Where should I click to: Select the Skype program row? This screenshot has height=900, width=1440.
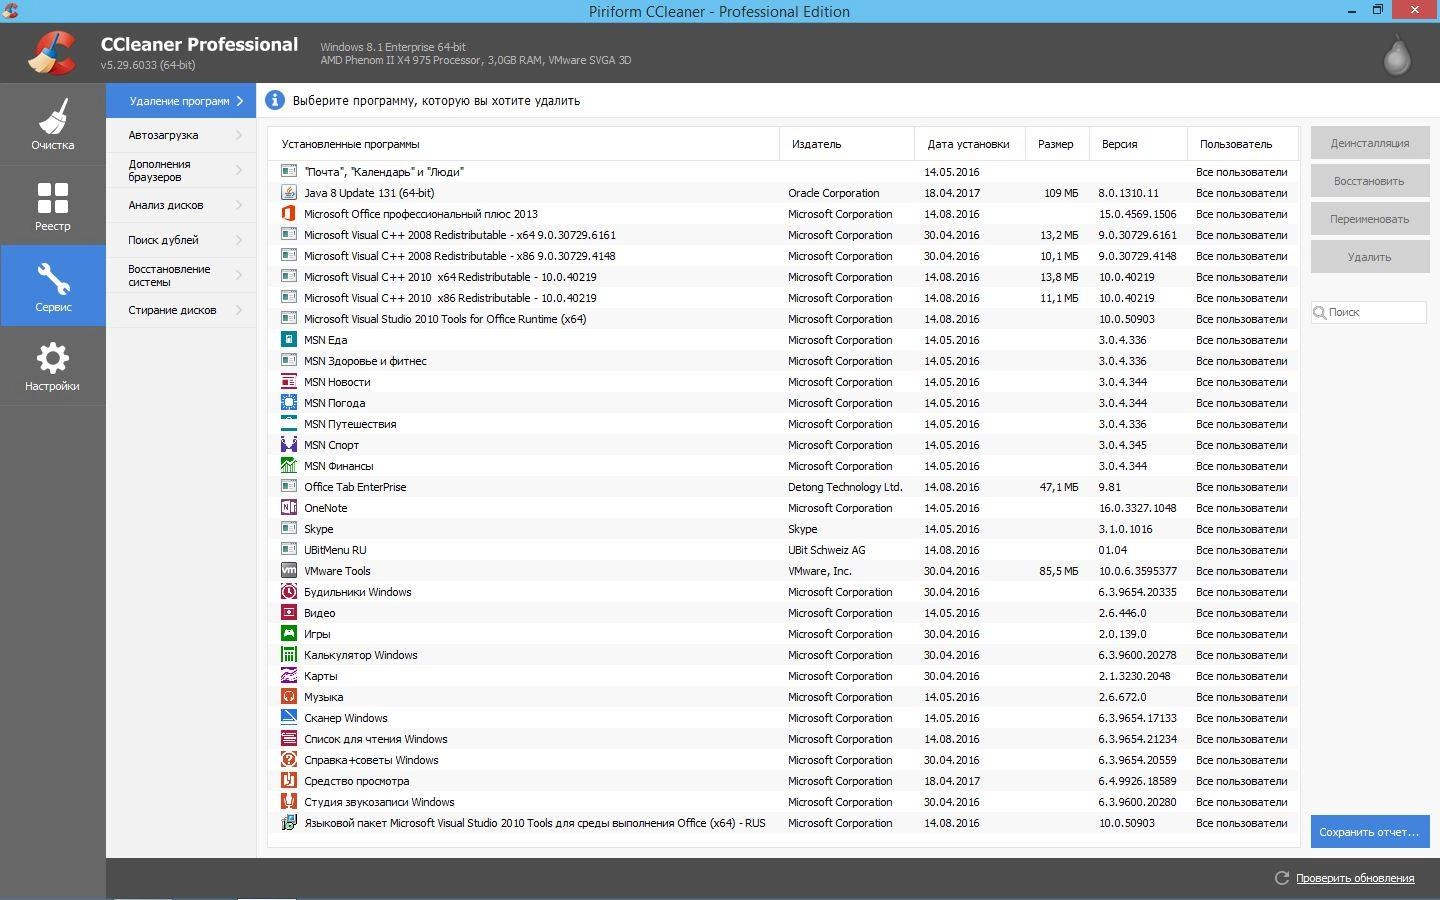(783, 529)
